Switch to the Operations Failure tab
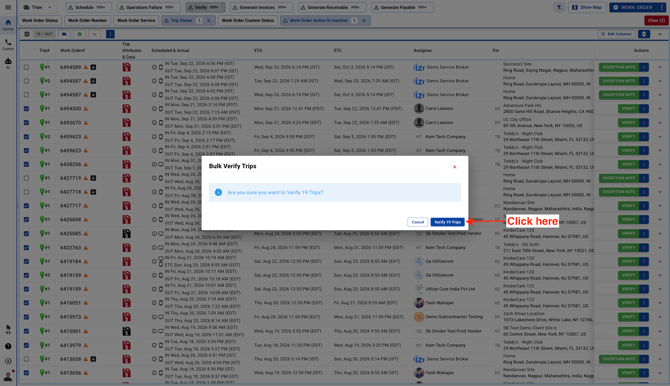 pyautogui.click(x=148, y=7)
